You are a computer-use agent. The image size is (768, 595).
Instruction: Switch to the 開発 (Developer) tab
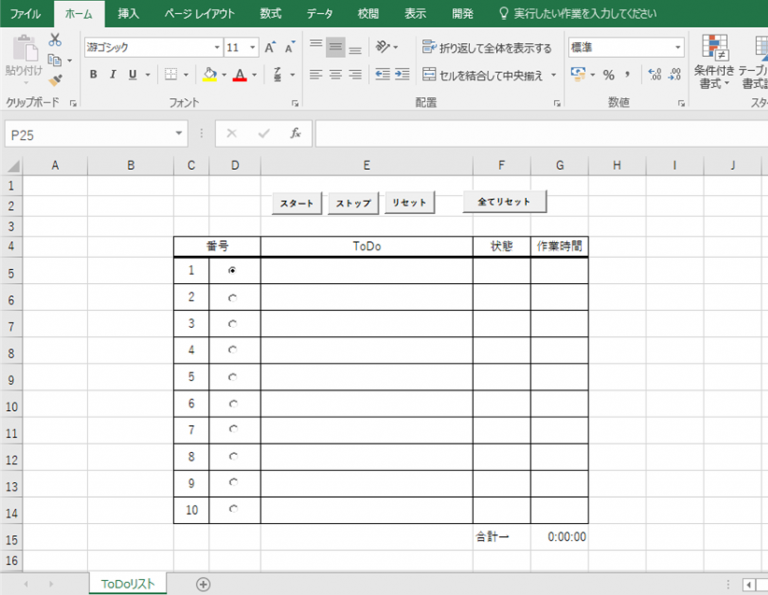coord(462,13)
